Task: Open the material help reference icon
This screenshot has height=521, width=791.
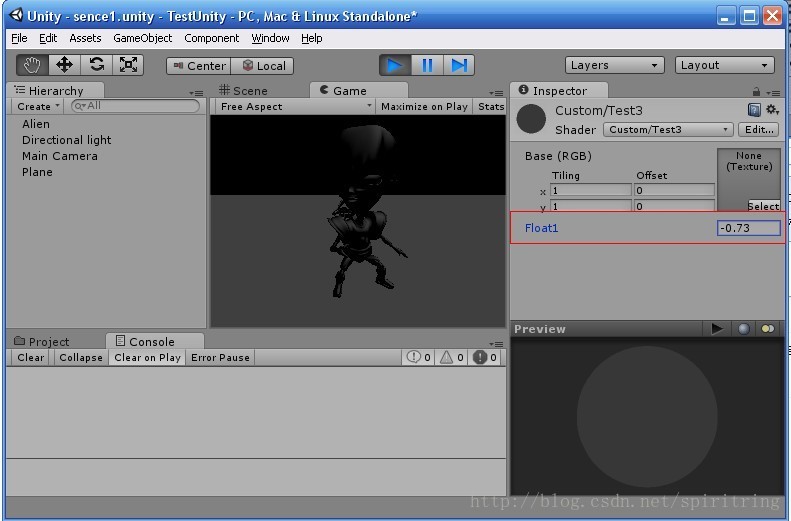Action: [754, 109]
